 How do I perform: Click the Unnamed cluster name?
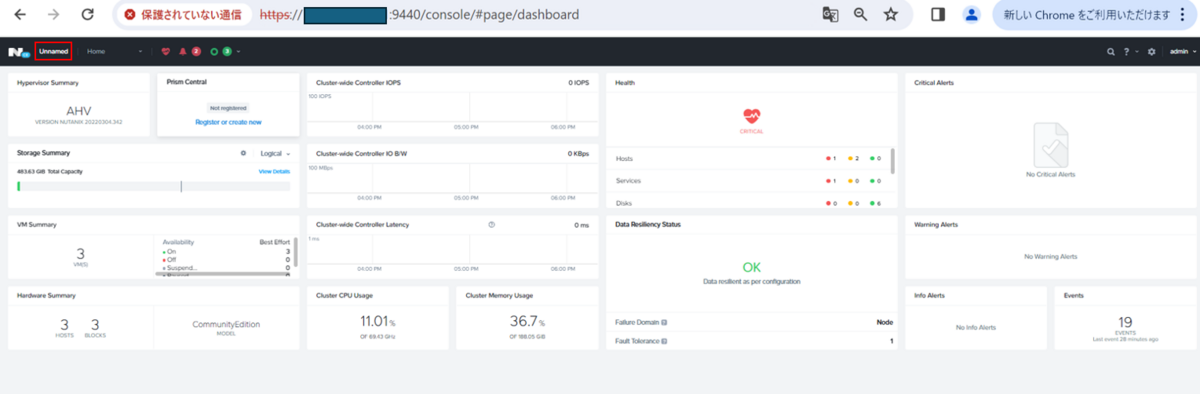[x=54, y=51]
